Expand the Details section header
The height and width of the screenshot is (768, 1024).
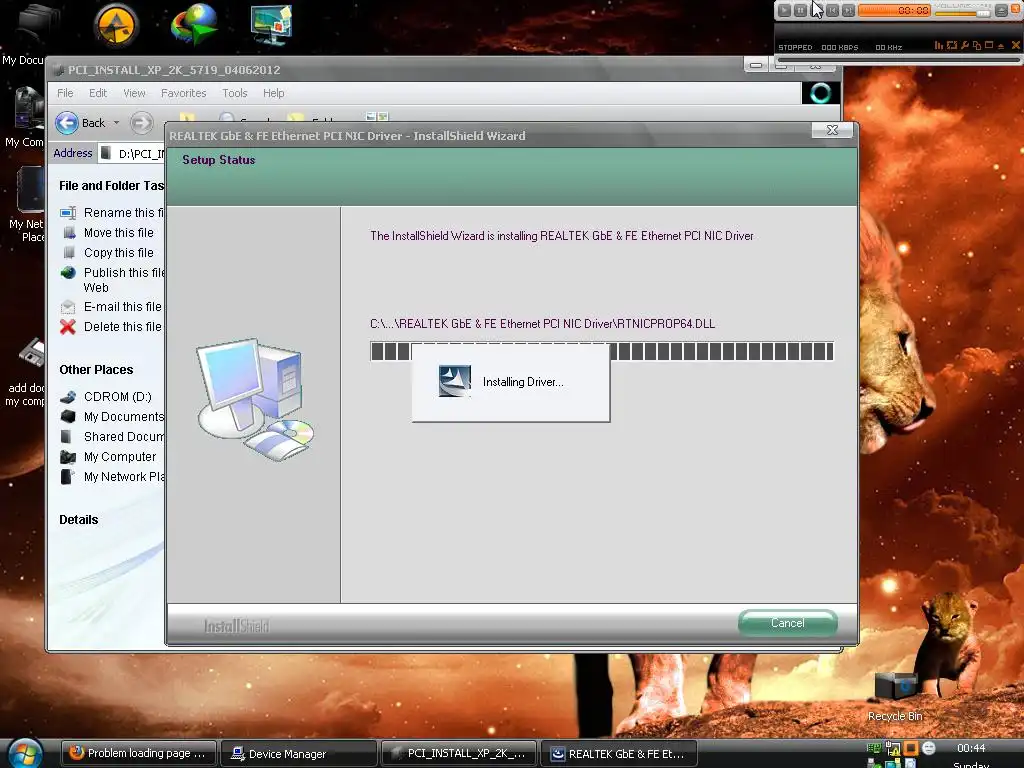pyautogui.click(x=79, y=520)
